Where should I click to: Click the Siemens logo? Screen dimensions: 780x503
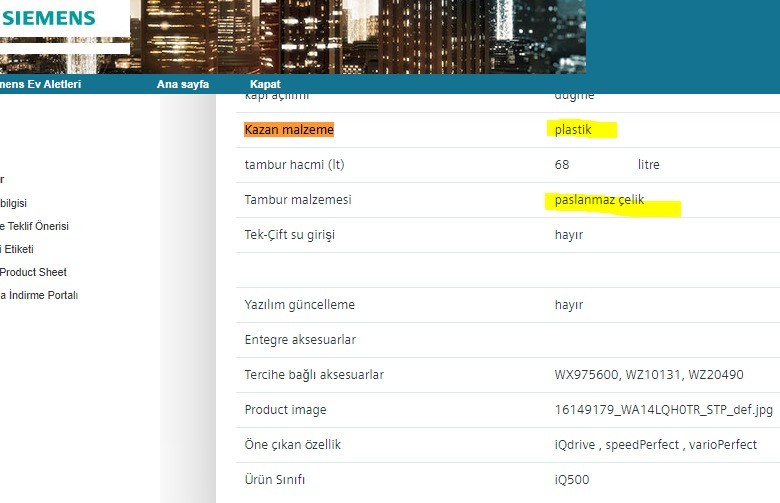48,18
